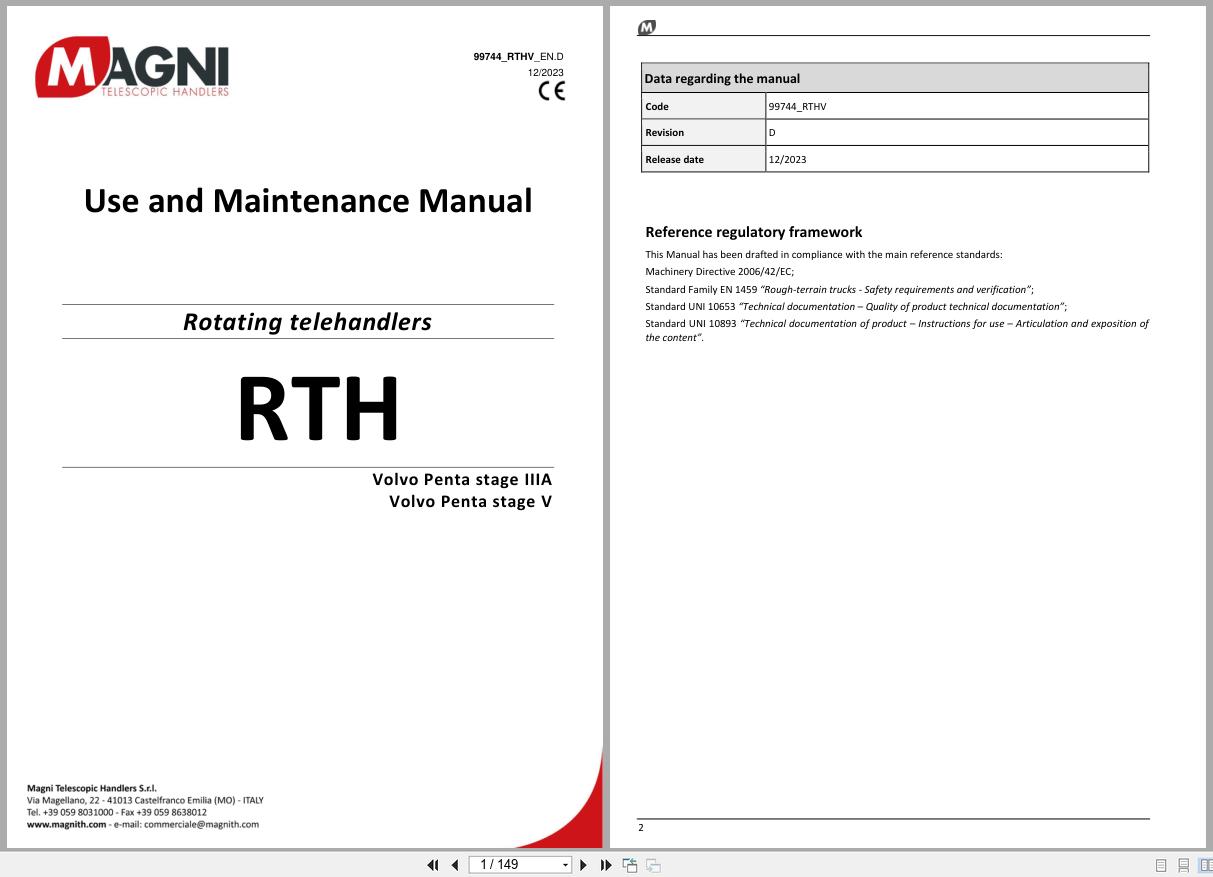
Task: Select the Standard UNI 10653 line
Action: click(856, 307)
